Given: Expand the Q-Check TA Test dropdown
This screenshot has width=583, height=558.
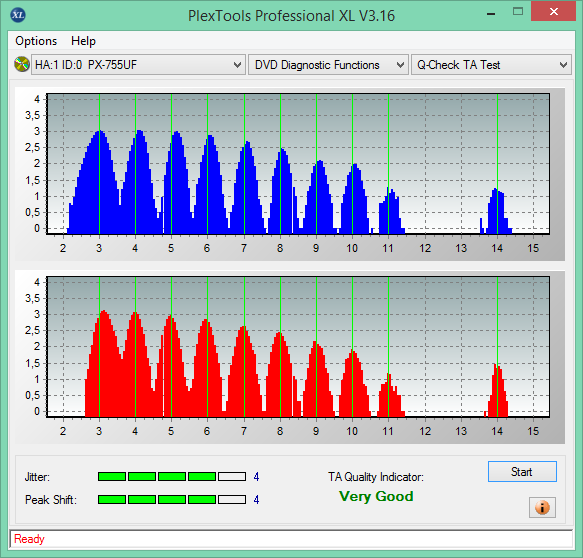Looking at the screenshot, I should coord(491,65).
